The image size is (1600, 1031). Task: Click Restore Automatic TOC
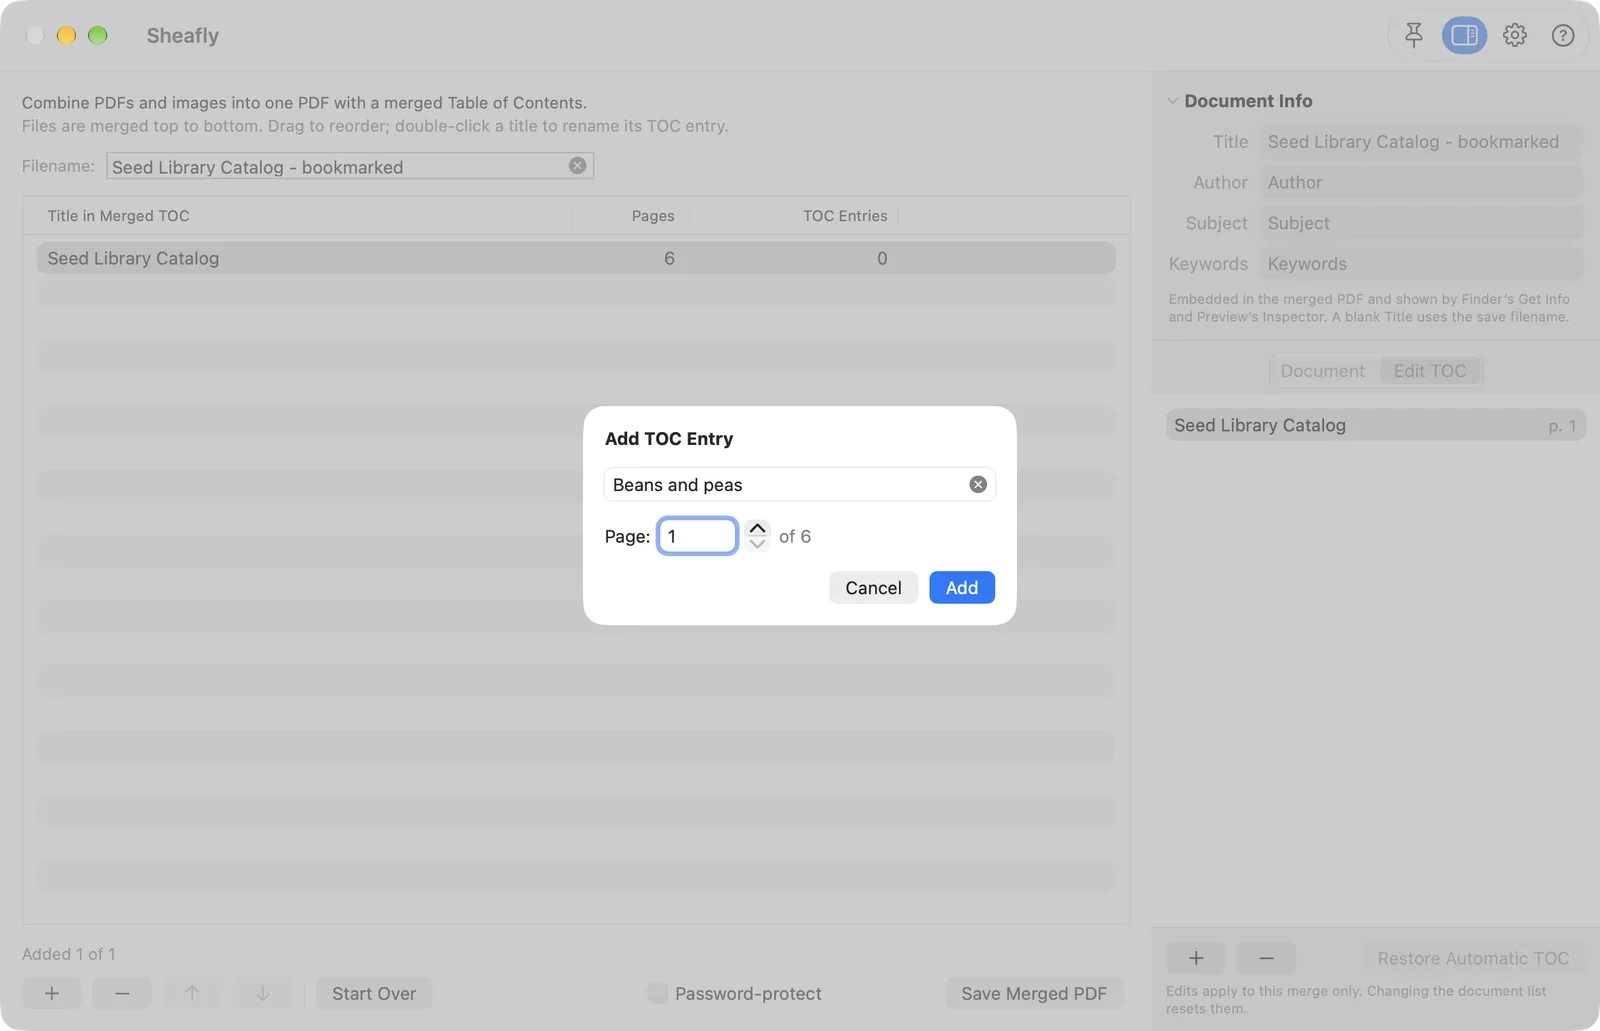pyautogui.click(x=1473, y=958)
